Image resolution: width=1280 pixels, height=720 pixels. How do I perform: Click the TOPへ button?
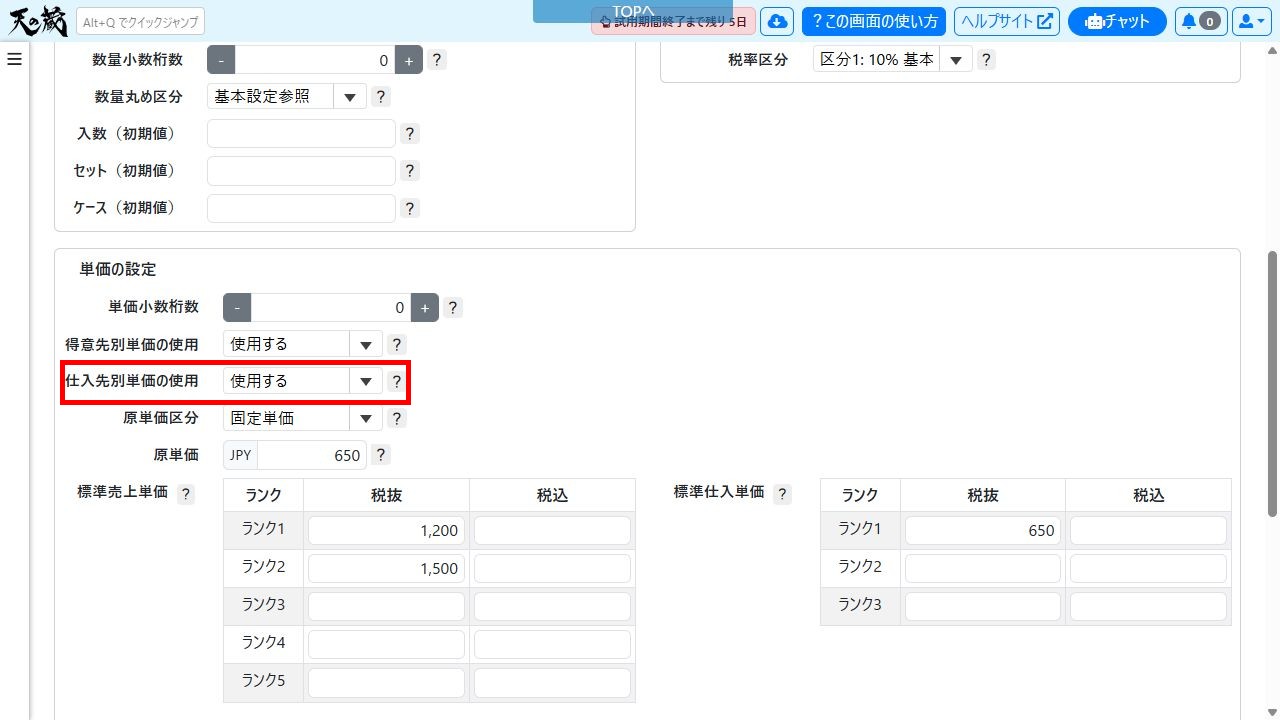[x=633, y=11]
